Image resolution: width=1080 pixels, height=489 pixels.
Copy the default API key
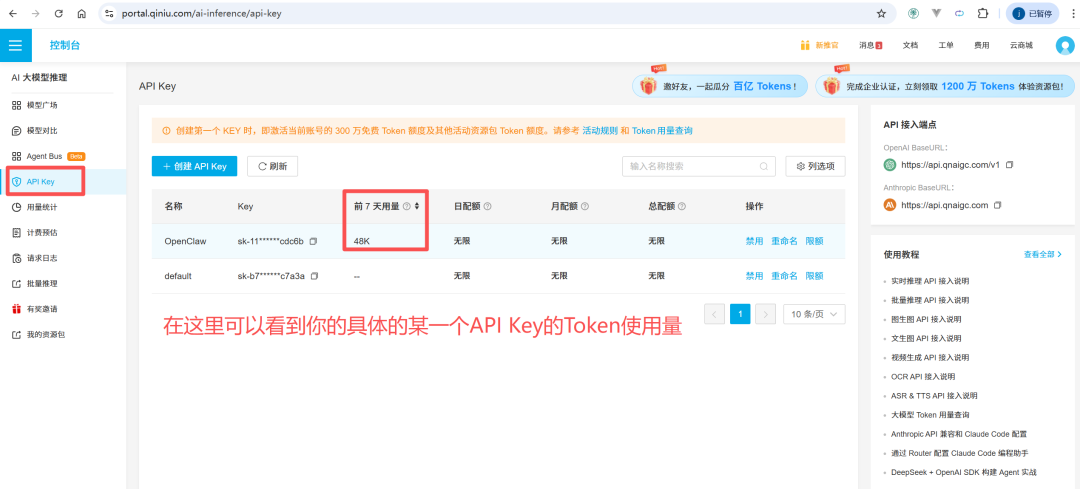coord(314,276)
